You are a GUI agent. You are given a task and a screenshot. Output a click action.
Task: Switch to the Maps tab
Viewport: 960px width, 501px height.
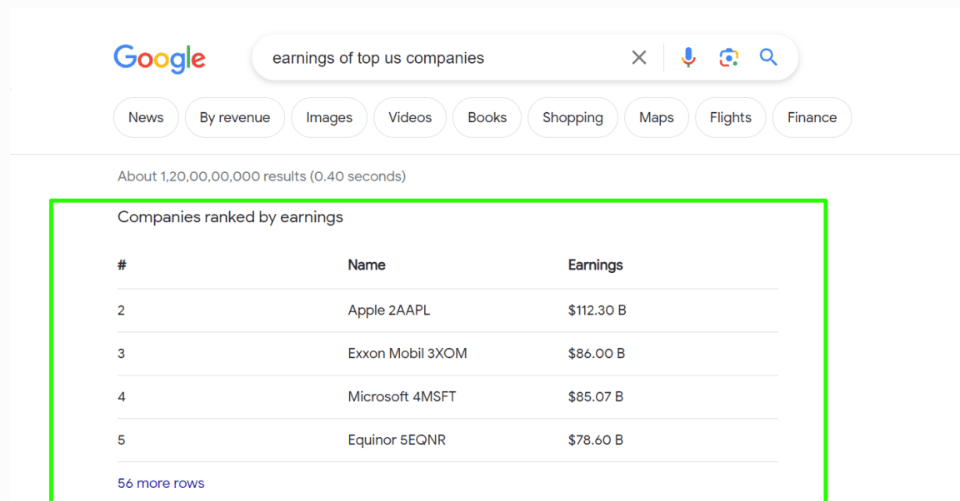tap(656, 118)
